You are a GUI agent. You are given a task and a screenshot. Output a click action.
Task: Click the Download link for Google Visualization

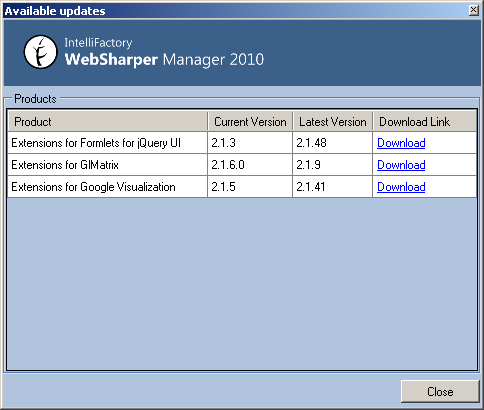[x=401, y=187]
